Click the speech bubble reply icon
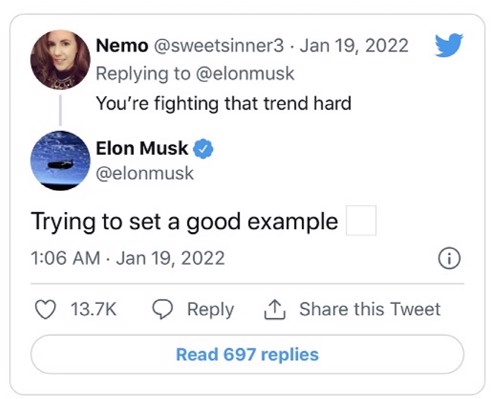The height and width of the screenshot is (399, 500). click(x=163, y=309)
